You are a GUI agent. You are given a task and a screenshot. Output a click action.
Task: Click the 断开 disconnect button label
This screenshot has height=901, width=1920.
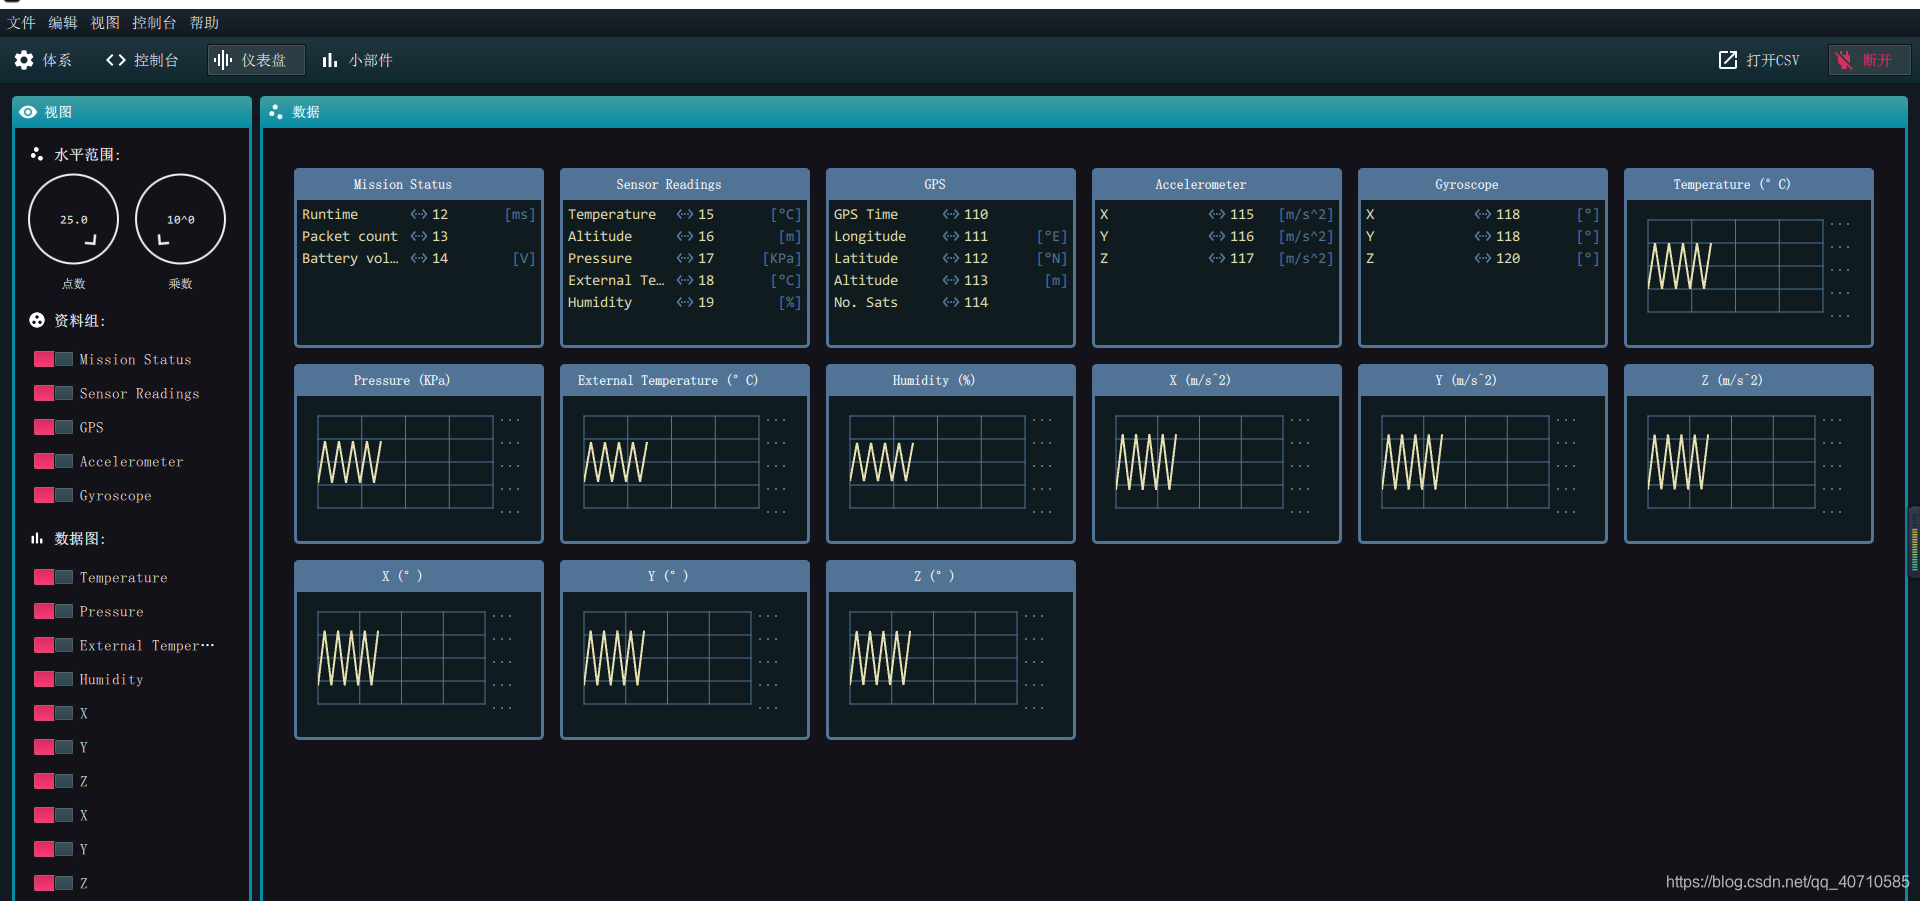[x=1877, y=60]
